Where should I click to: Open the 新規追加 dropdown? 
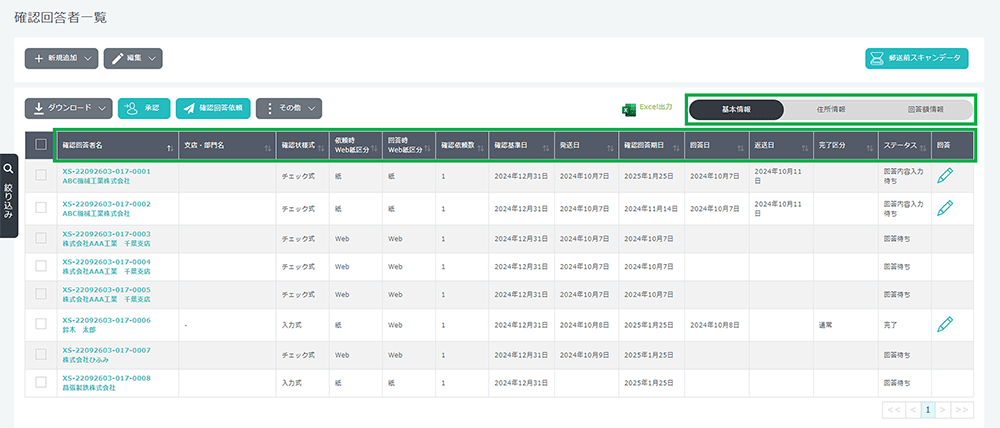(x=61, y=59)
